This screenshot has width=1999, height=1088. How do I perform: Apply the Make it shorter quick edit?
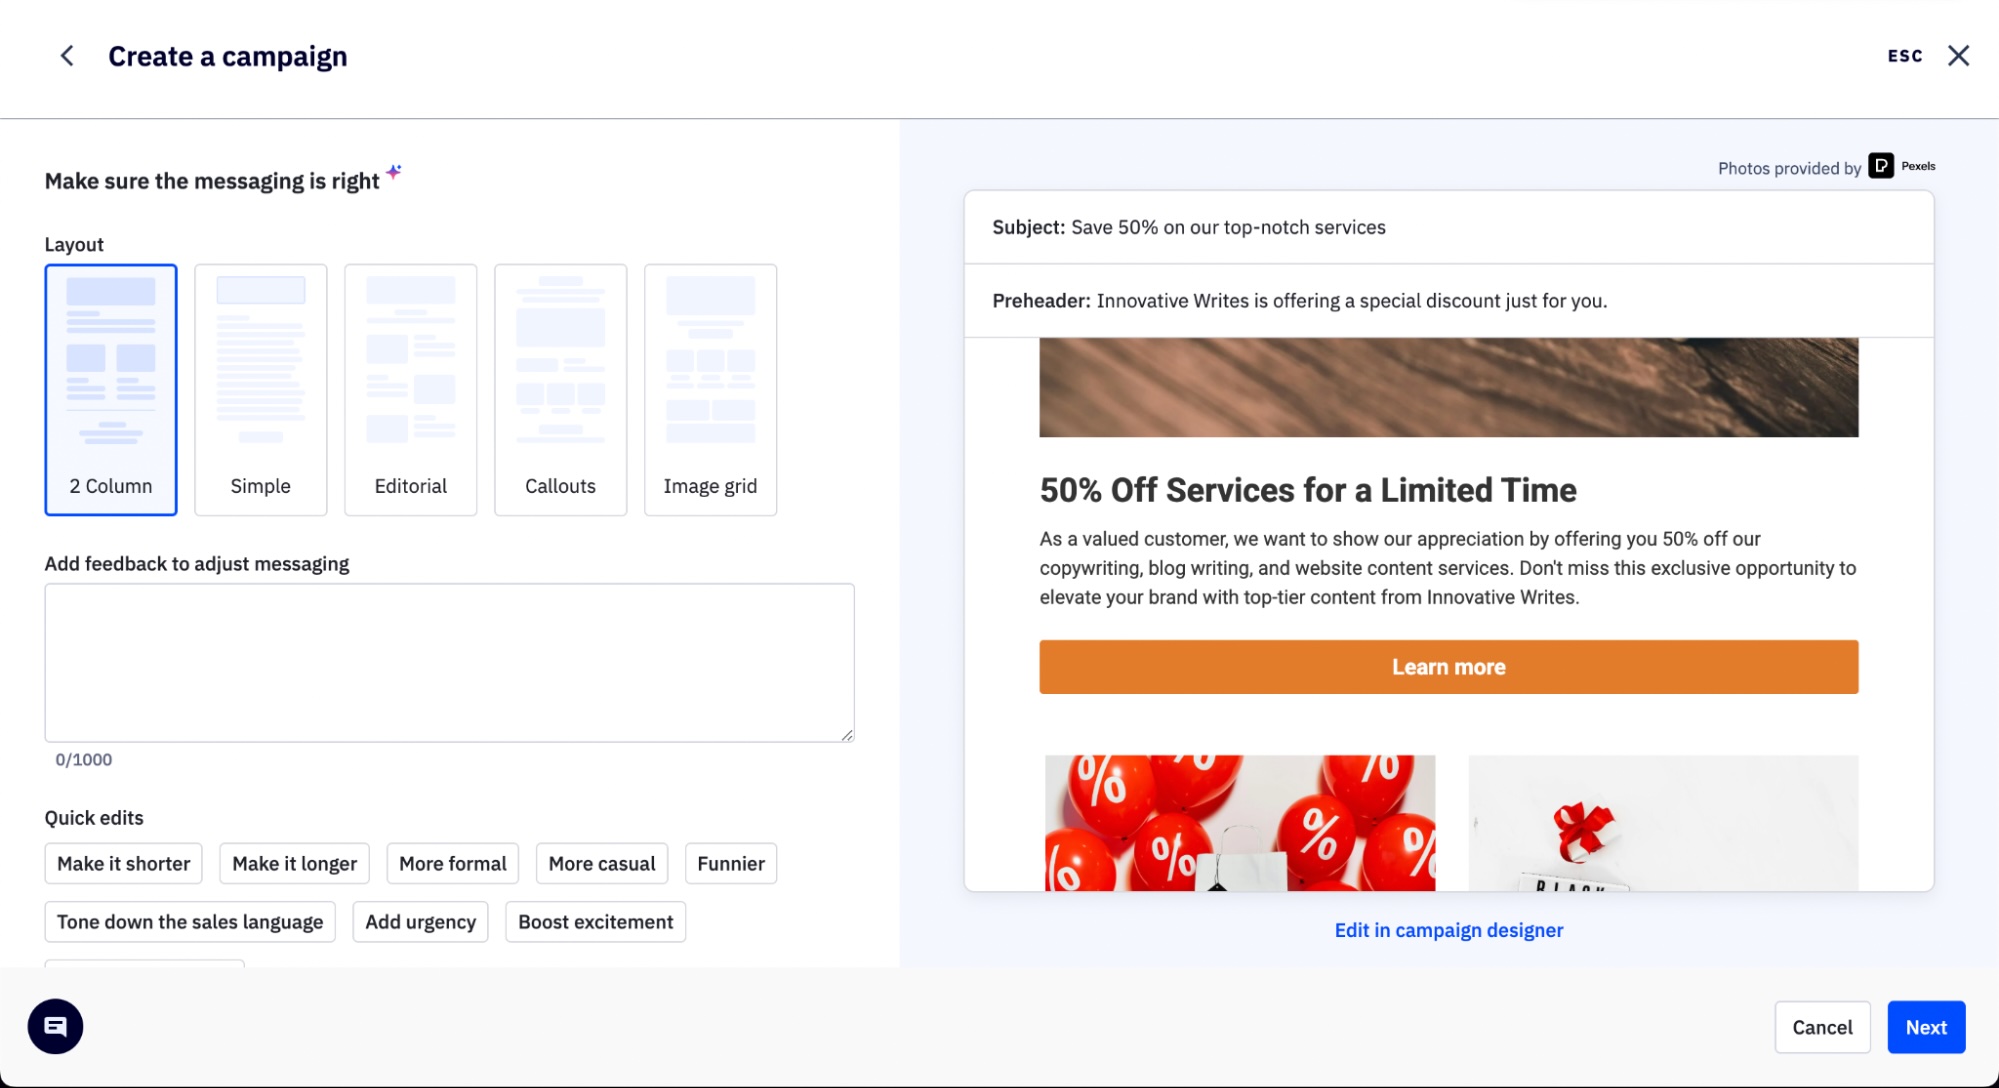point(123,863)
